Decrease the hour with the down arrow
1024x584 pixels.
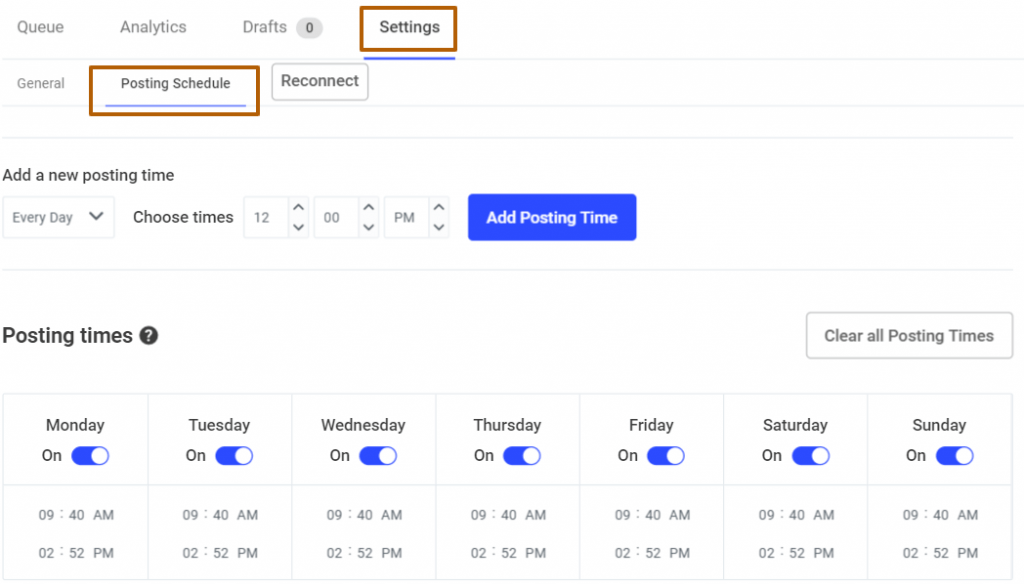[298, 227]
